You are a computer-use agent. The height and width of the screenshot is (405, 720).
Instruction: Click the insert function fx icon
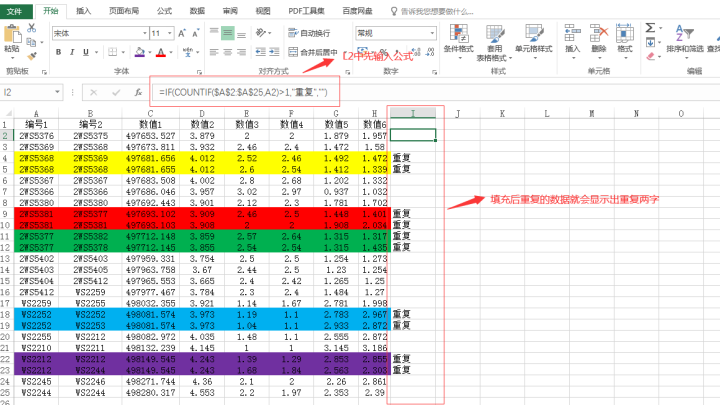point(138,92)
